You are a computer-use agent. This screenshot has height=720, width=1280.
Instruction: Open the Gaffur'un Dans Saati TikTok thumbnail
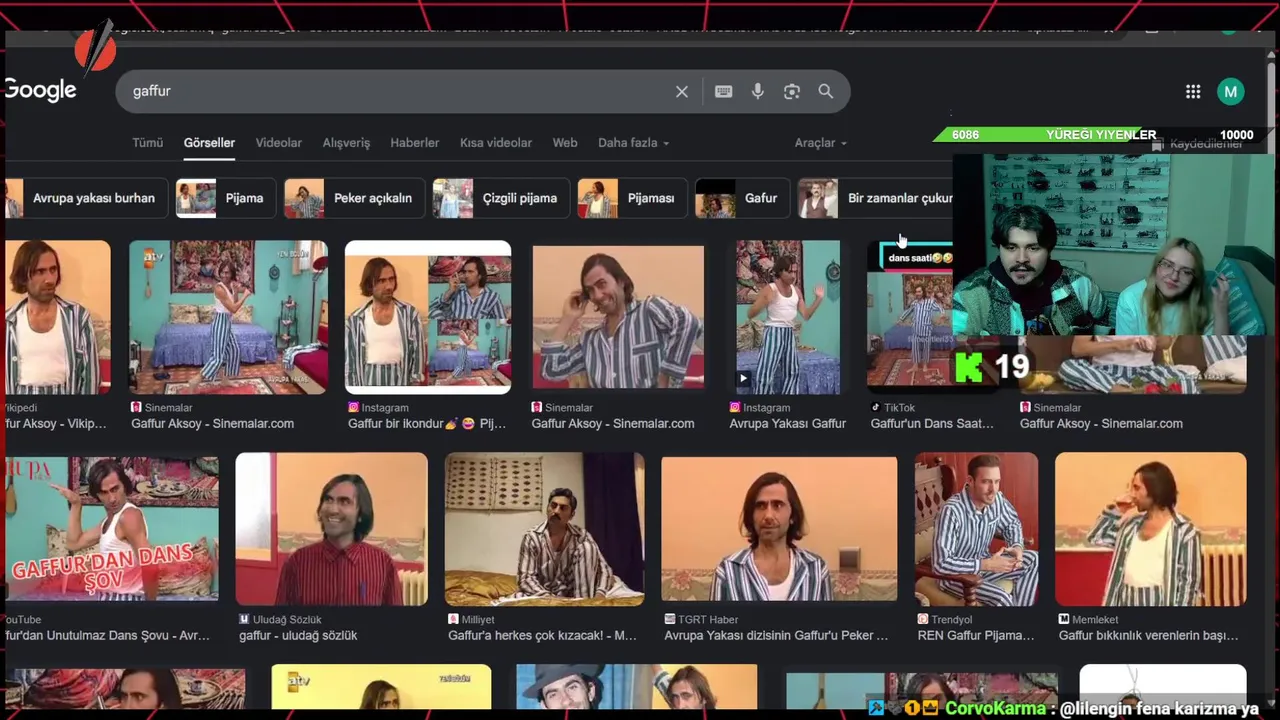point(908,317)
